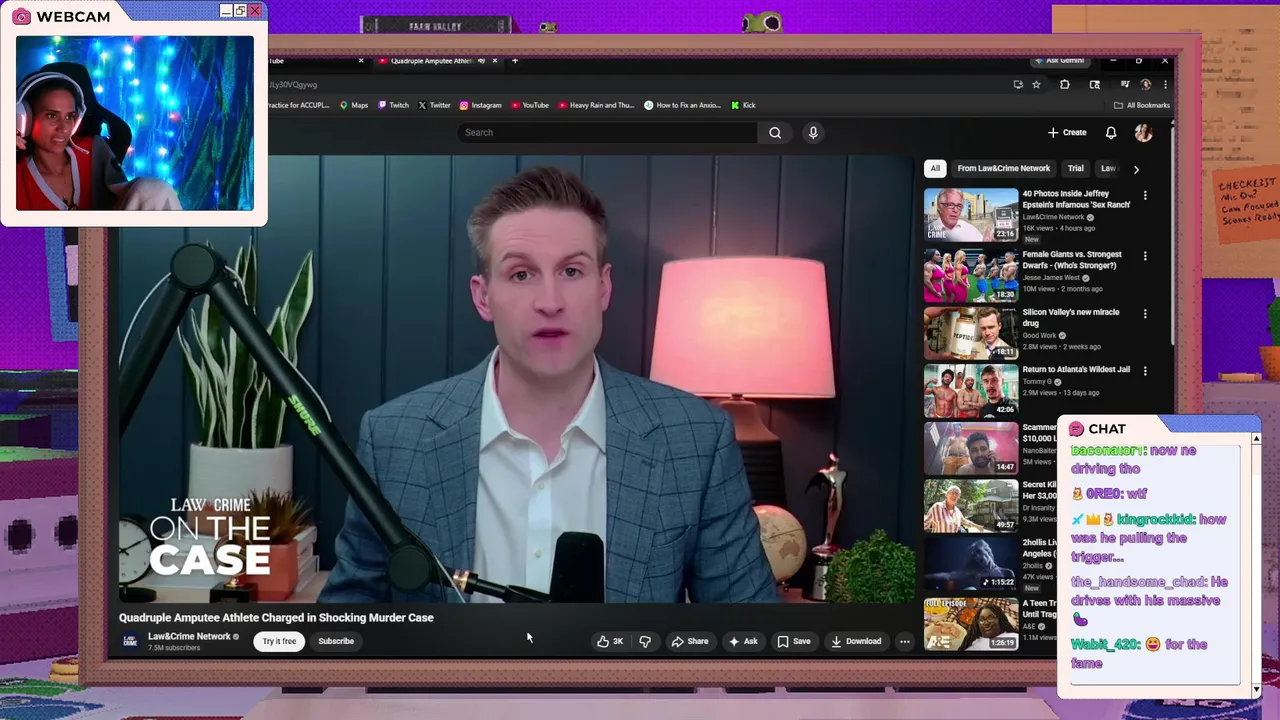1280x720 pixels.
Task: Click the Create button on YouTube
Action: pos(1067,132)
